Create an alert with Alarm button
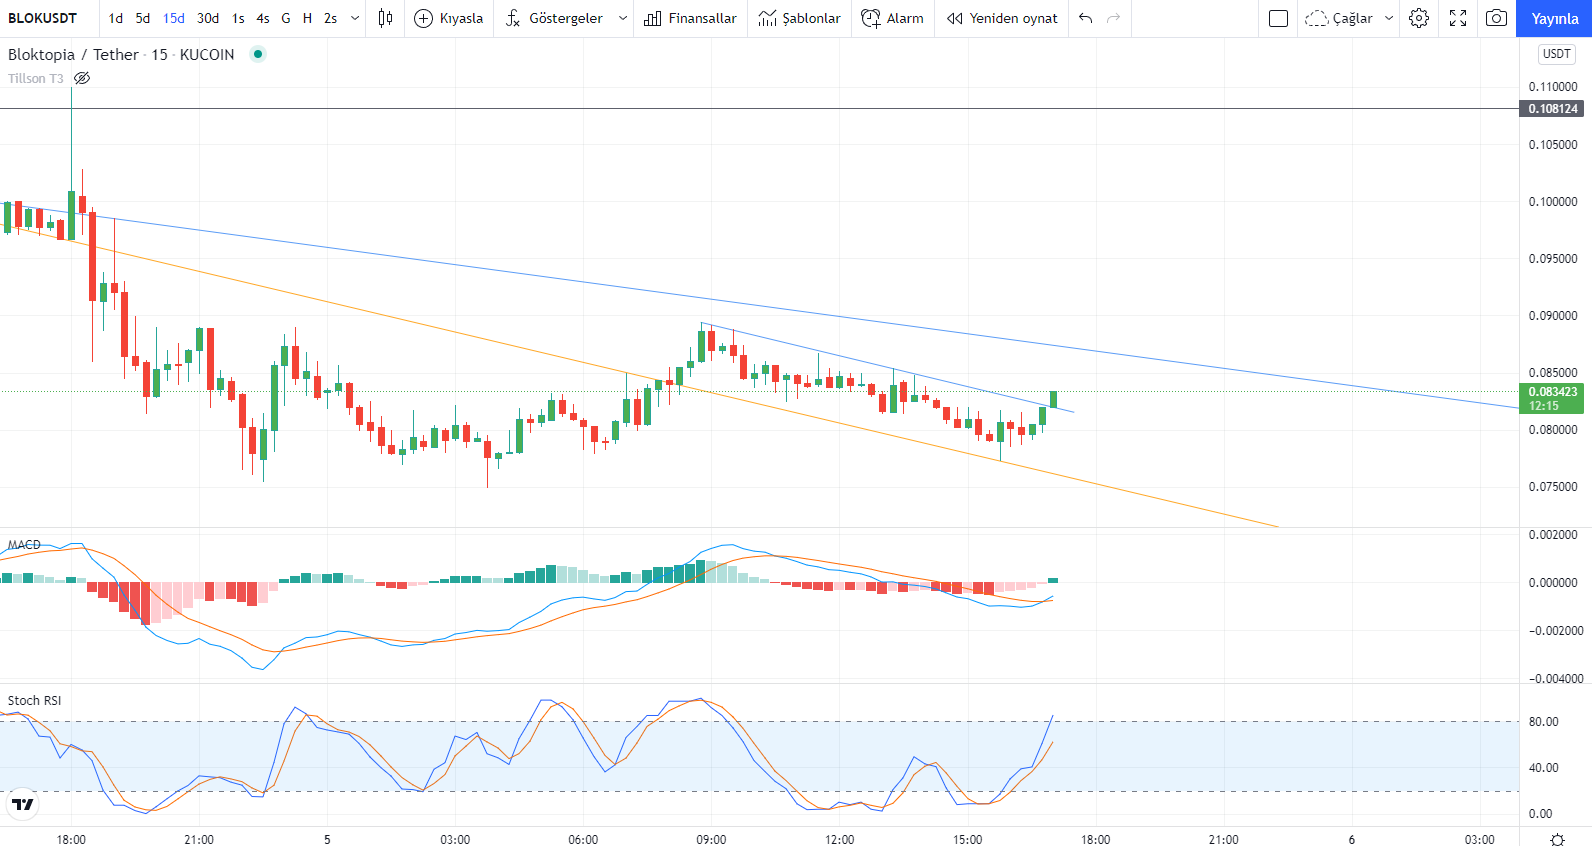Screen dimensions: 1592x846 pos(892,18)
